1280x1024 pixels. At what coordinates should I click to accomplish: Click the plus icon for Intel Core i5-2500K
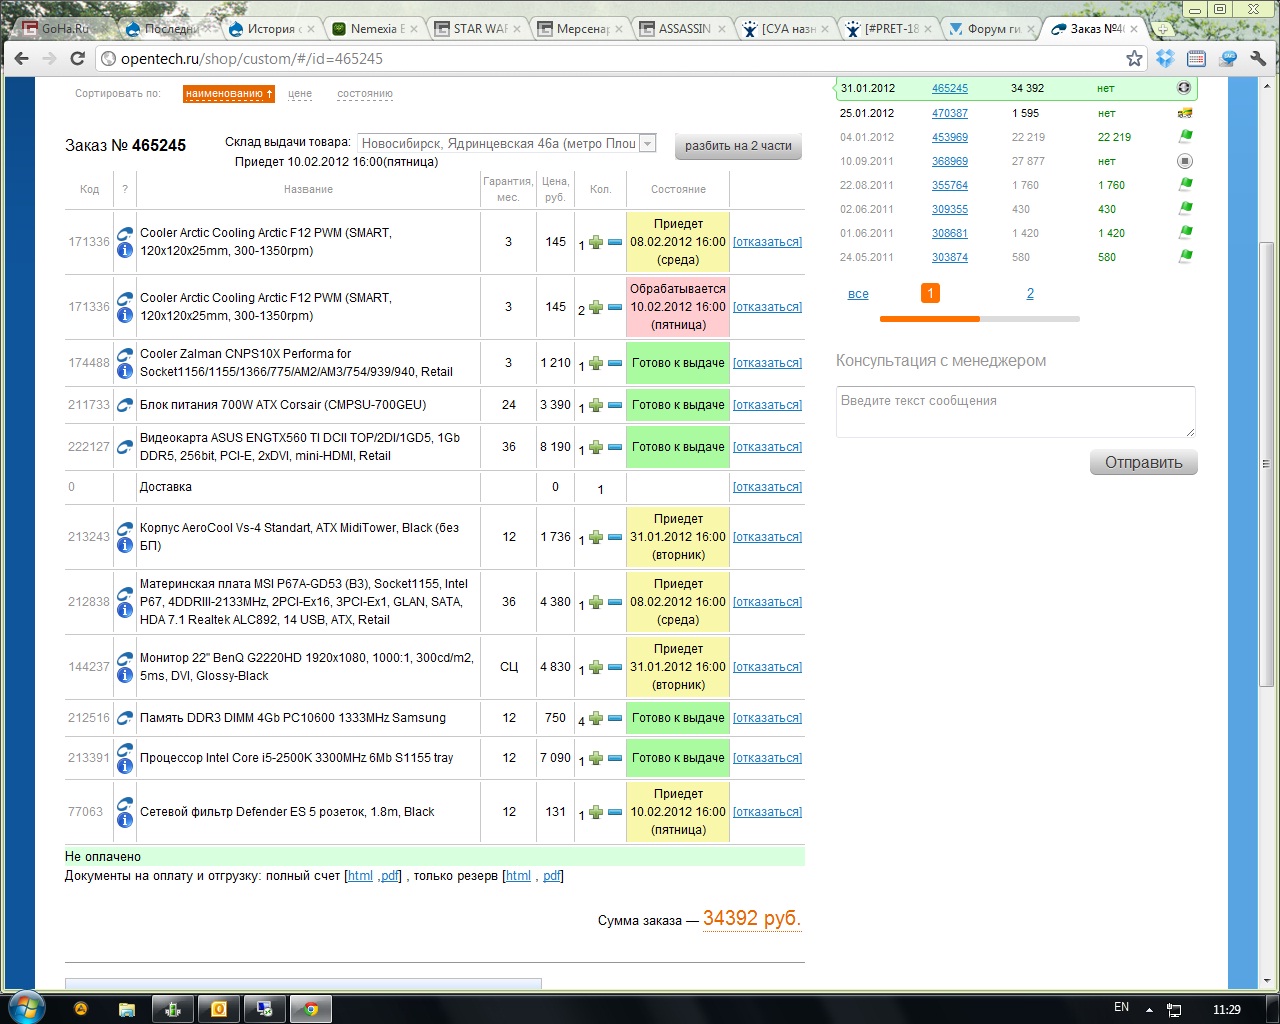pos(596,759)
